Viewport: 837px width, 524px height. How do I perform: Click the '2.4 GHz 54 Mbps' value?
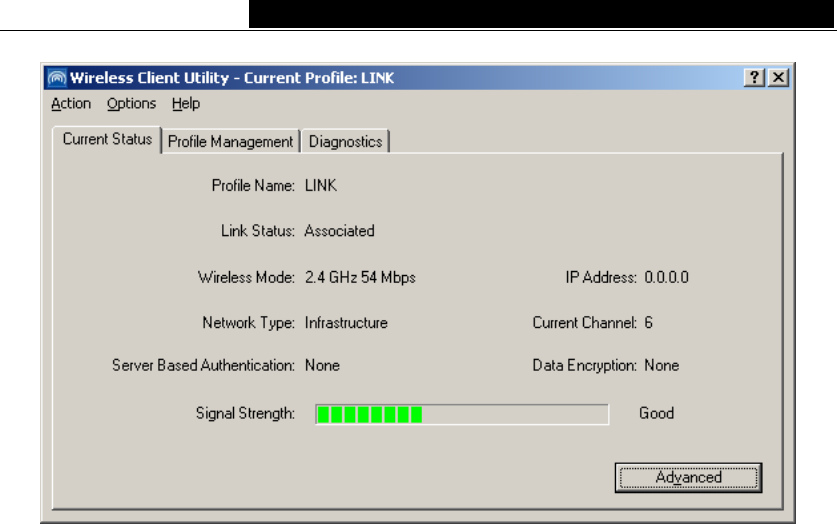tap(360, 277)
